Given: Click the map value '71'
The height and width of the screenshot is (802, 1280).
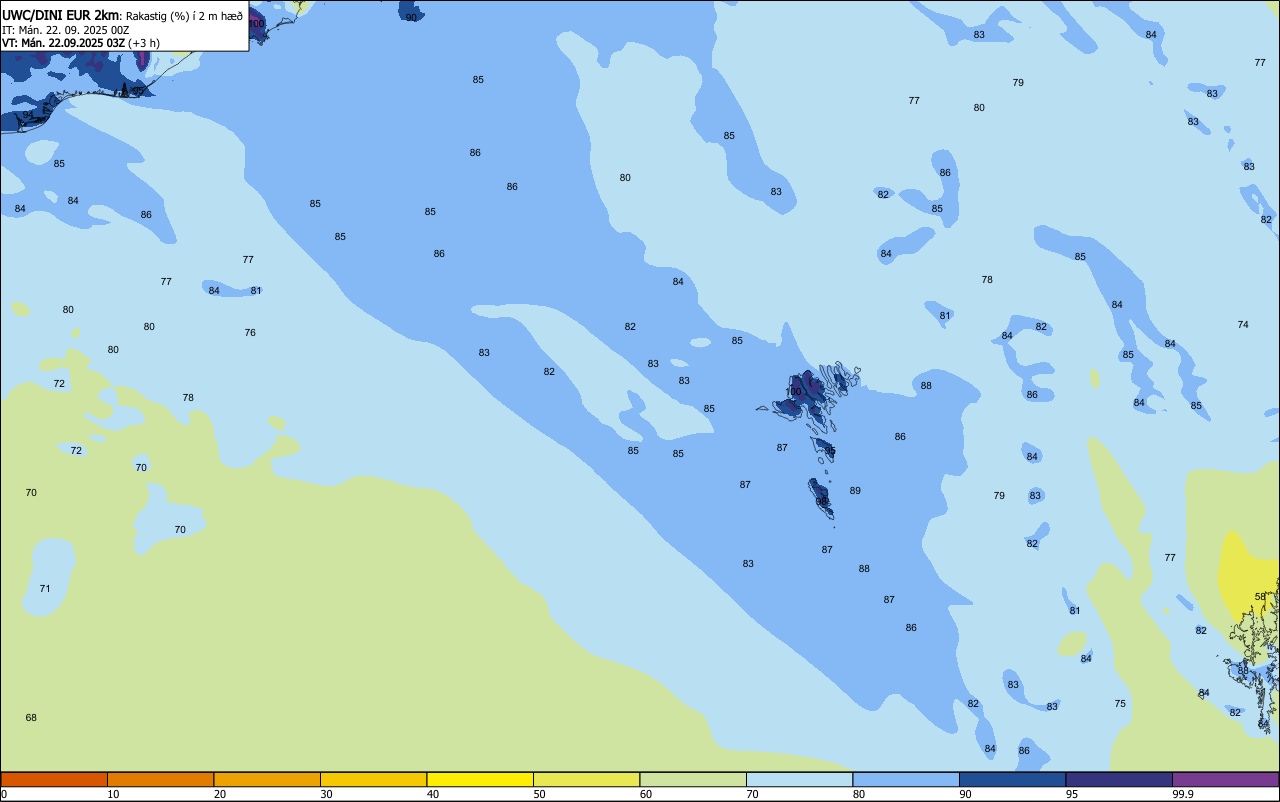Looking at the screenshot, I should (x=45, y=589).
